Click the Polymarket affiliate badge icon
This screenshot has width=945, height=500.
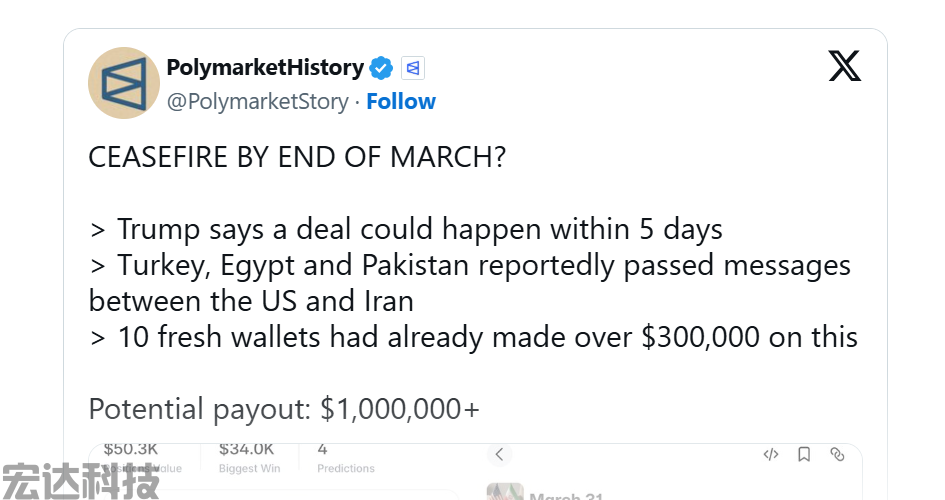click(414, 68)
